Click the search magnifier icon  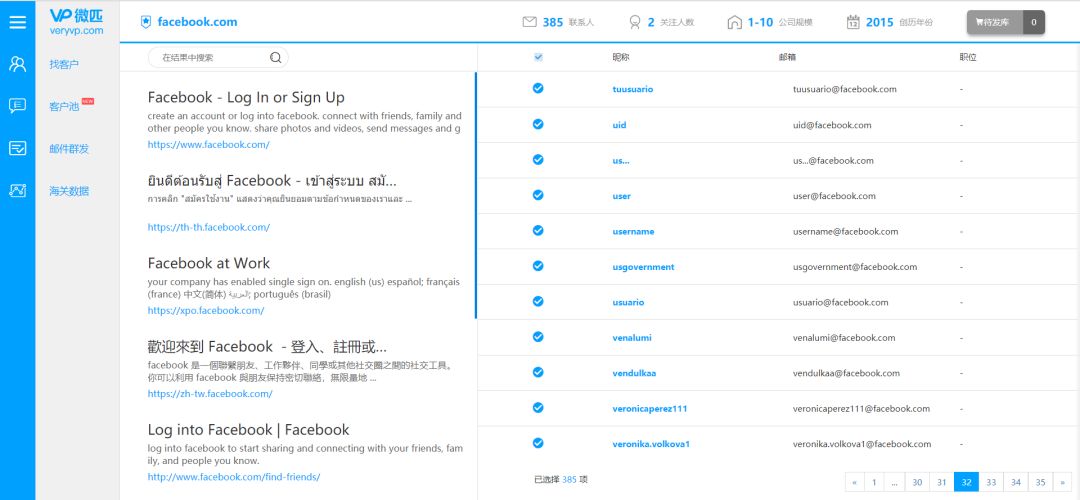coord(276,58)
